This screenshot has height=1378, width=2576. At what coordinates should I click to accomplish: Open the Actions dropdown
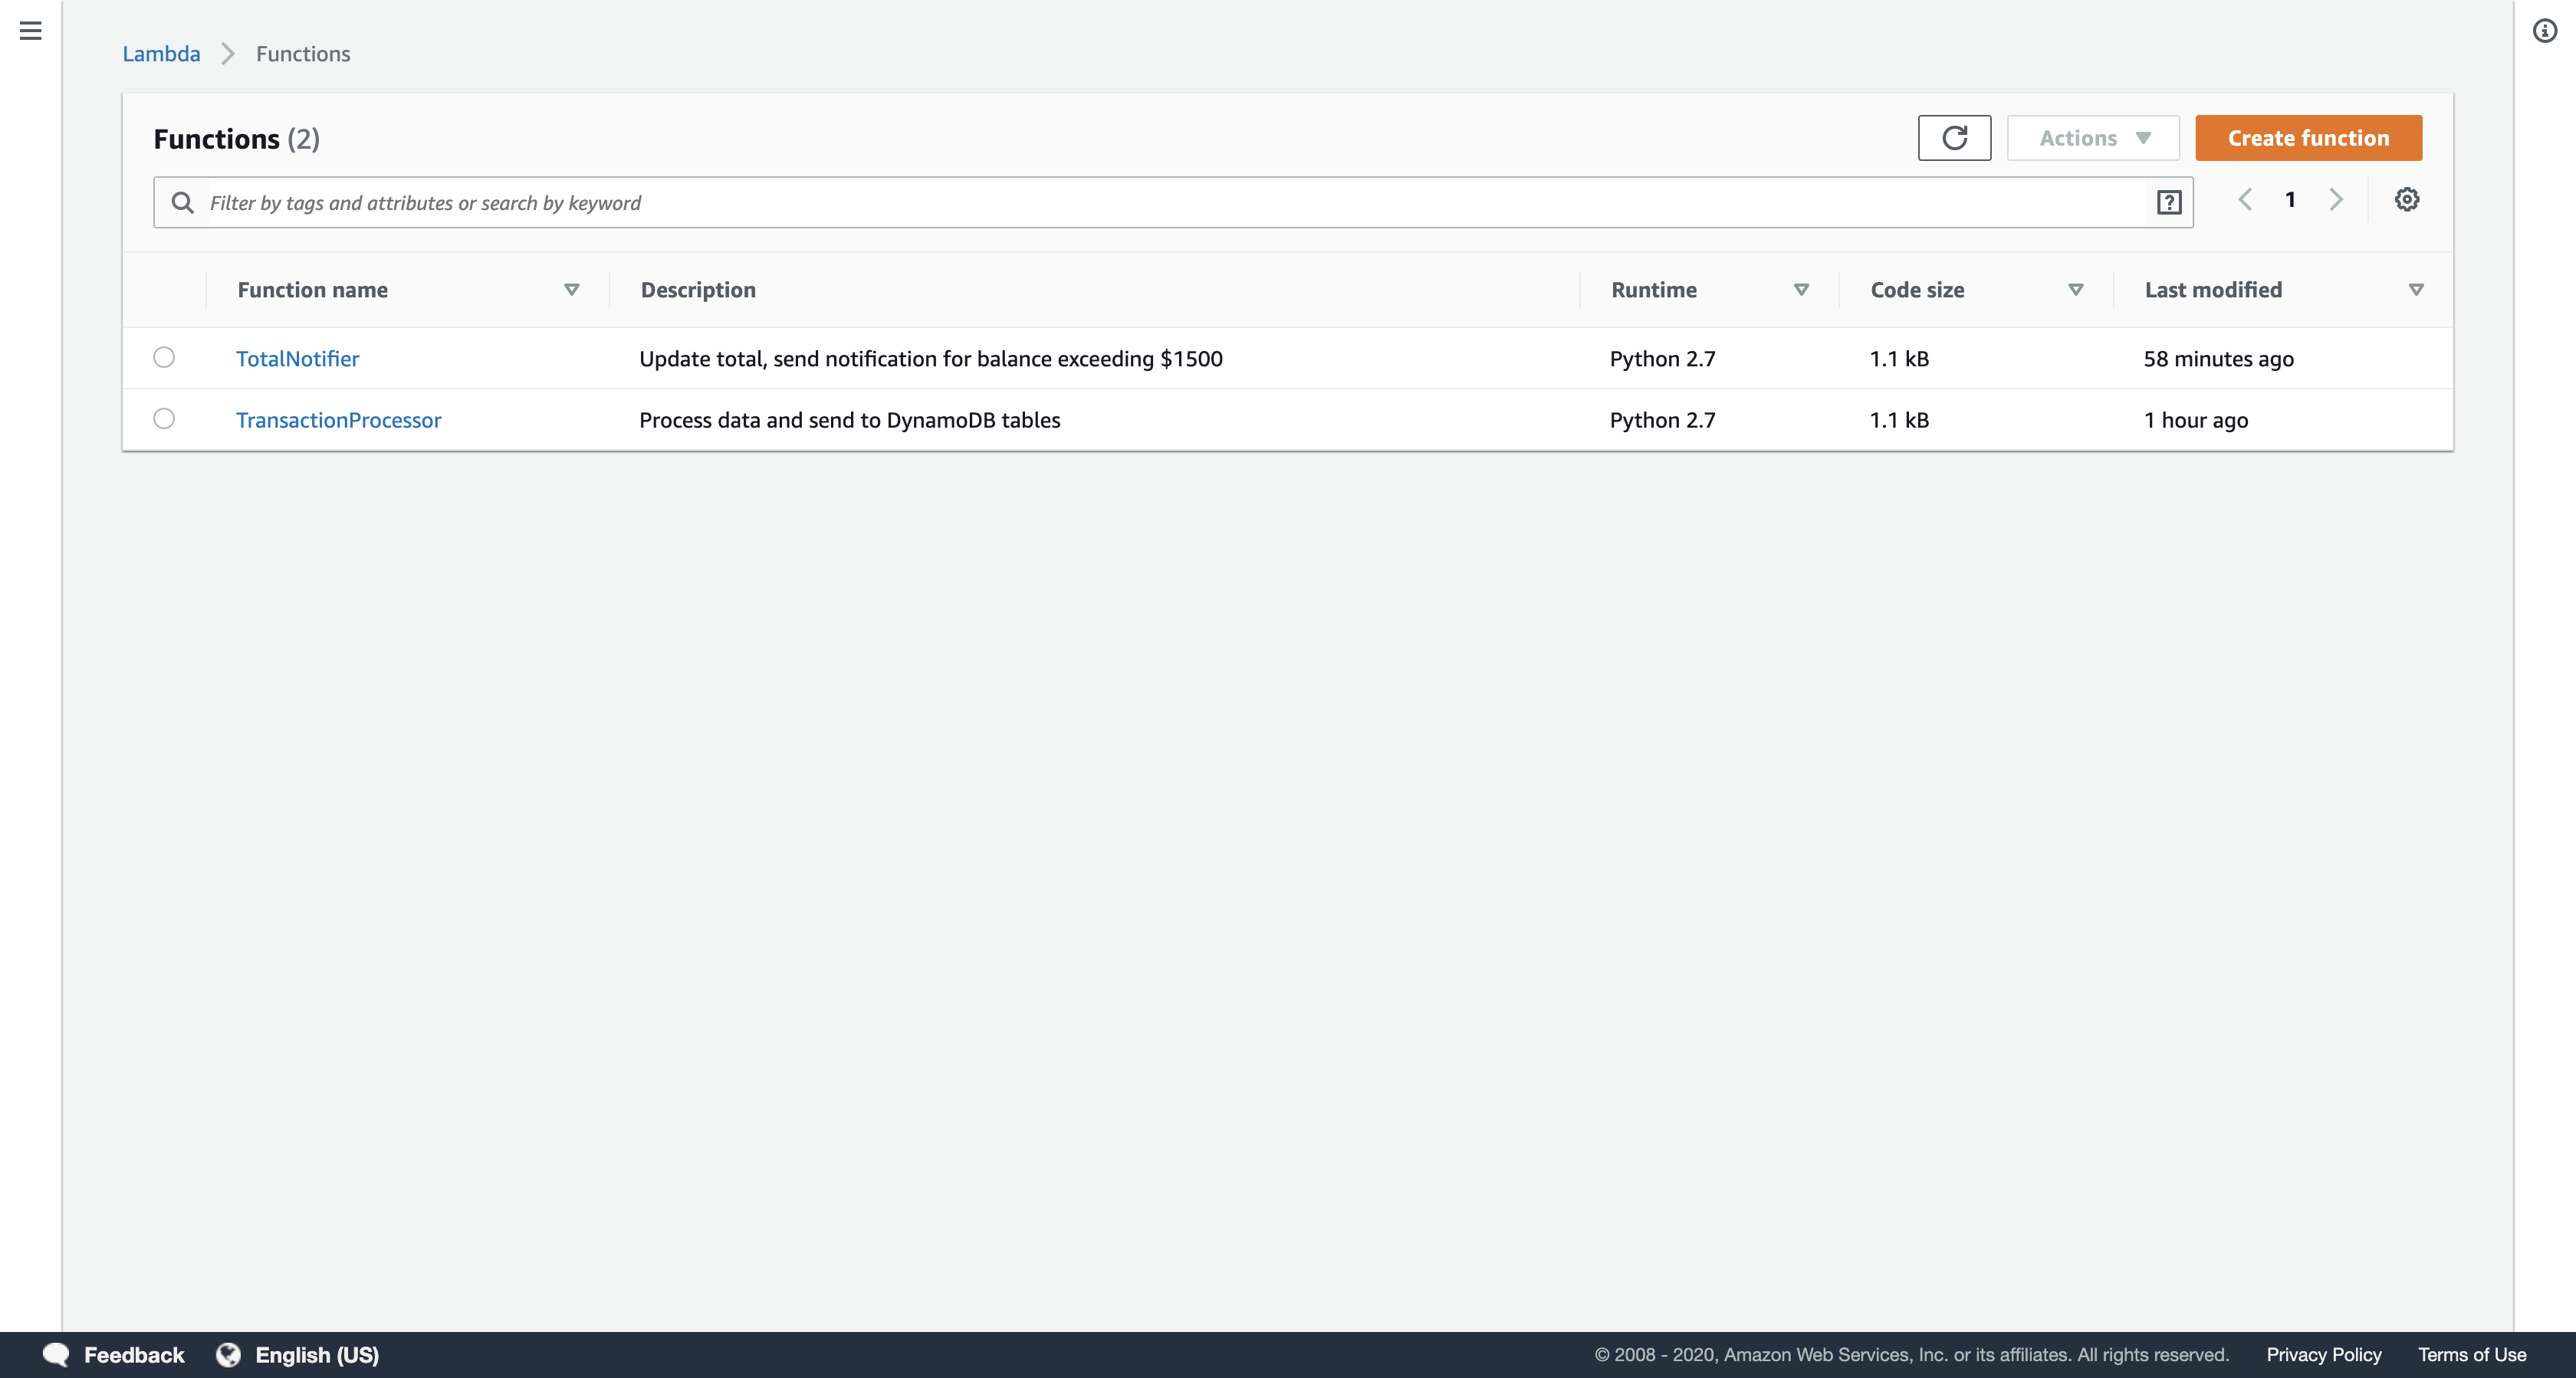pyautogui.click(x=2093, y=138)
